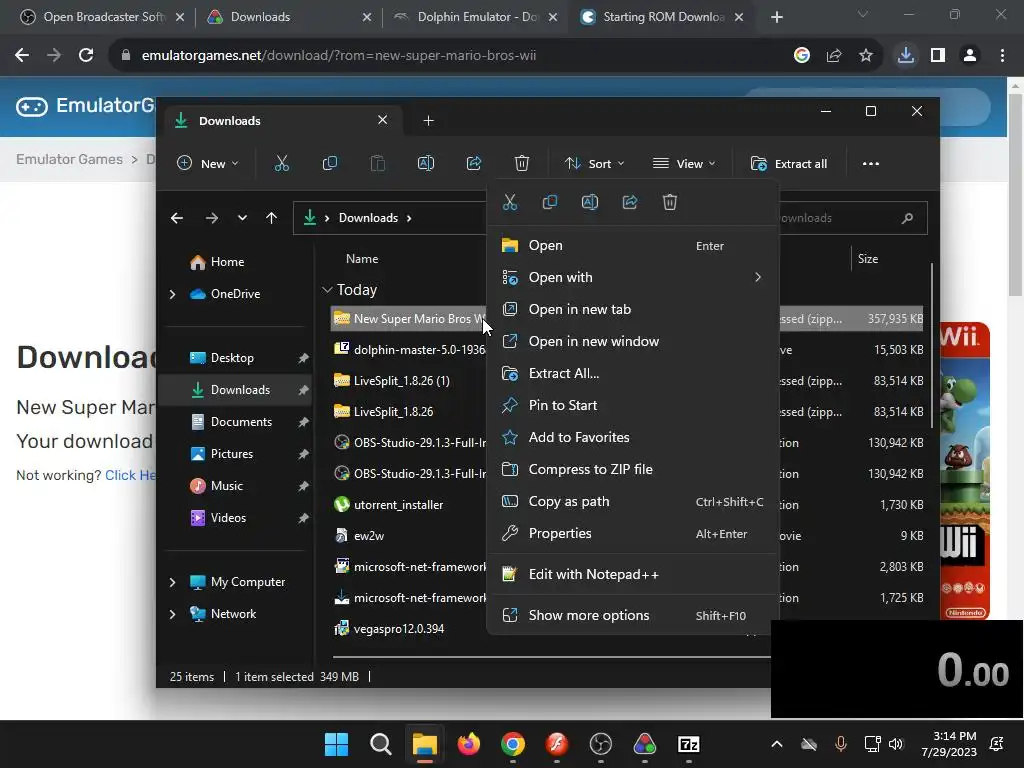The height and width of the screenshot is (768, 1024).
Task: Choose Edit with Notepad++
Action: (x=632, y=574)
